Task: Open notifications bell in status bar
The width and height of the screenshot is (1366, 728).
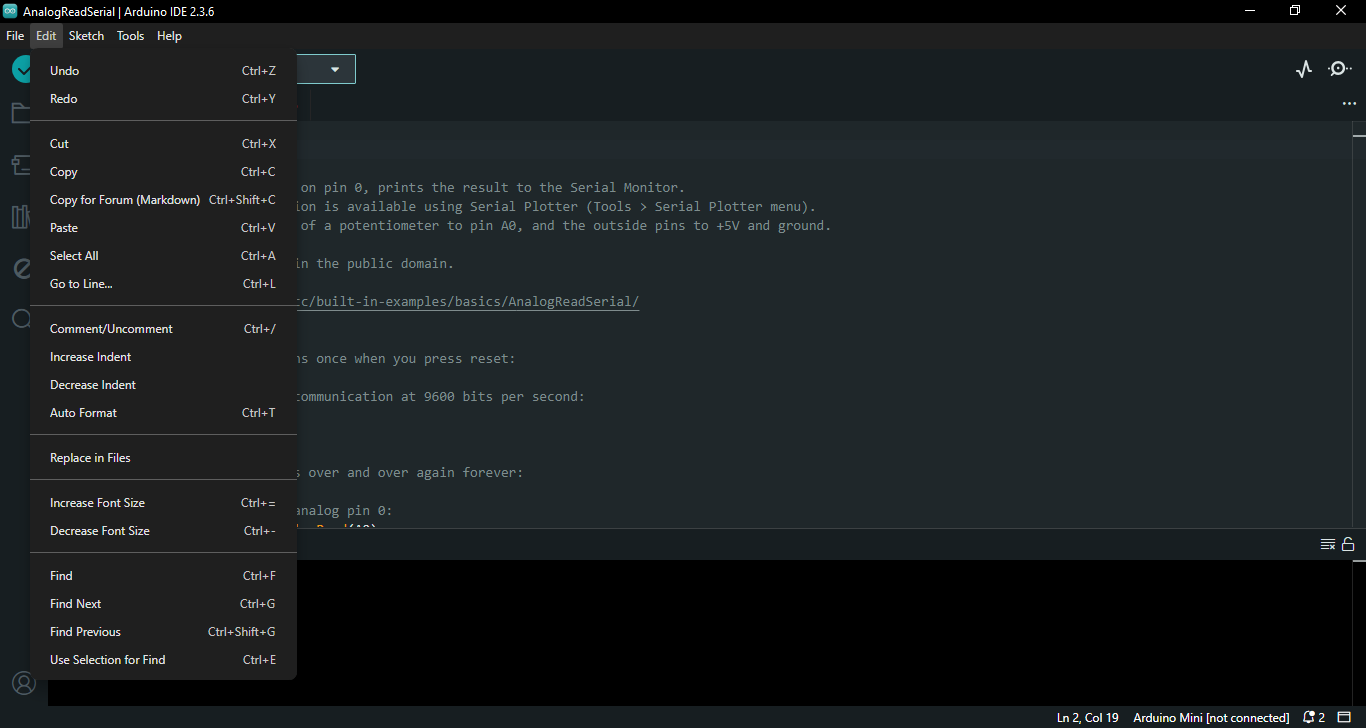Action: [x=1313, y=718]
